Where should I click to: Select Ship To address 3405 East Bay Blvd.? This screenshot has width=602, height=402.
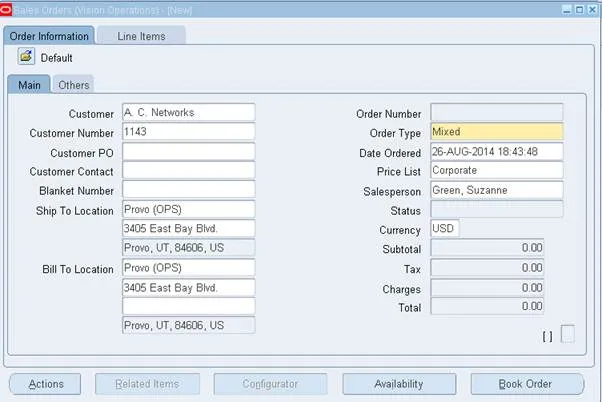tap(189, 228)
